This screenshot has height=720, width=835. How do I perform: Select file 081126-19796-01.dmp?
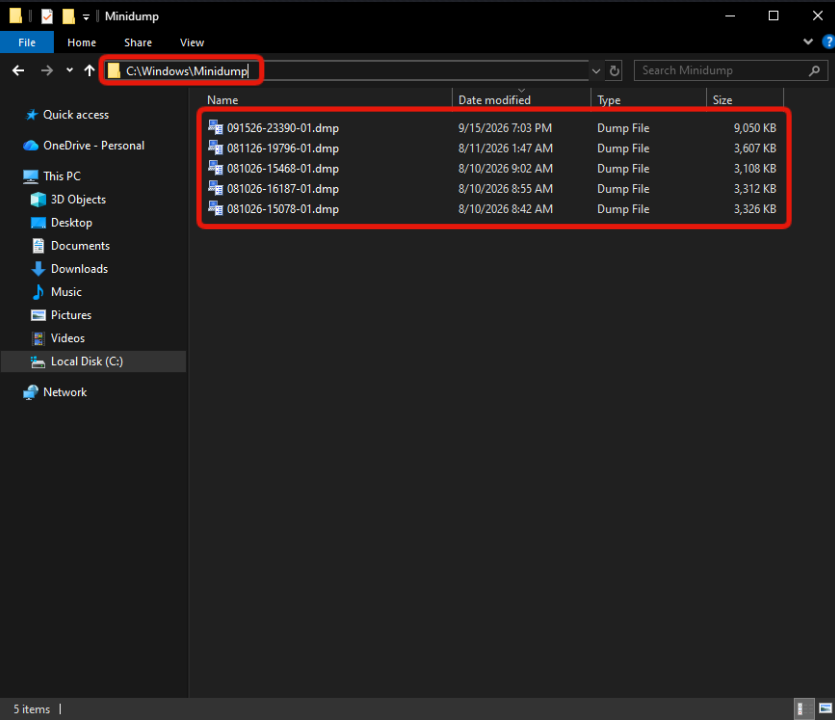click(283, 148)
